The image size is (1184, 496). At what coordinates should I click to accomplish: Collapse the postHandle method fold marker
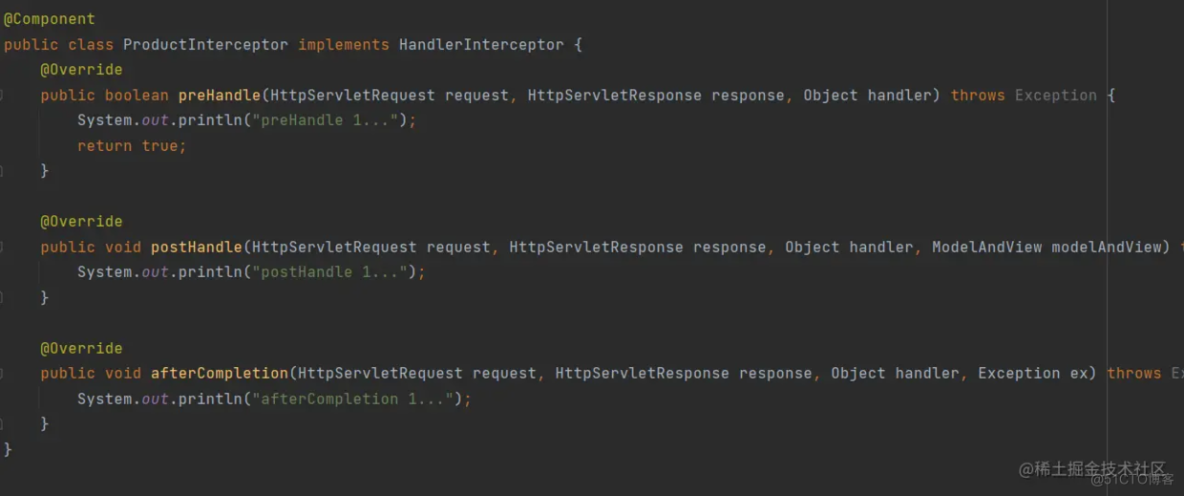coord(2,247)
